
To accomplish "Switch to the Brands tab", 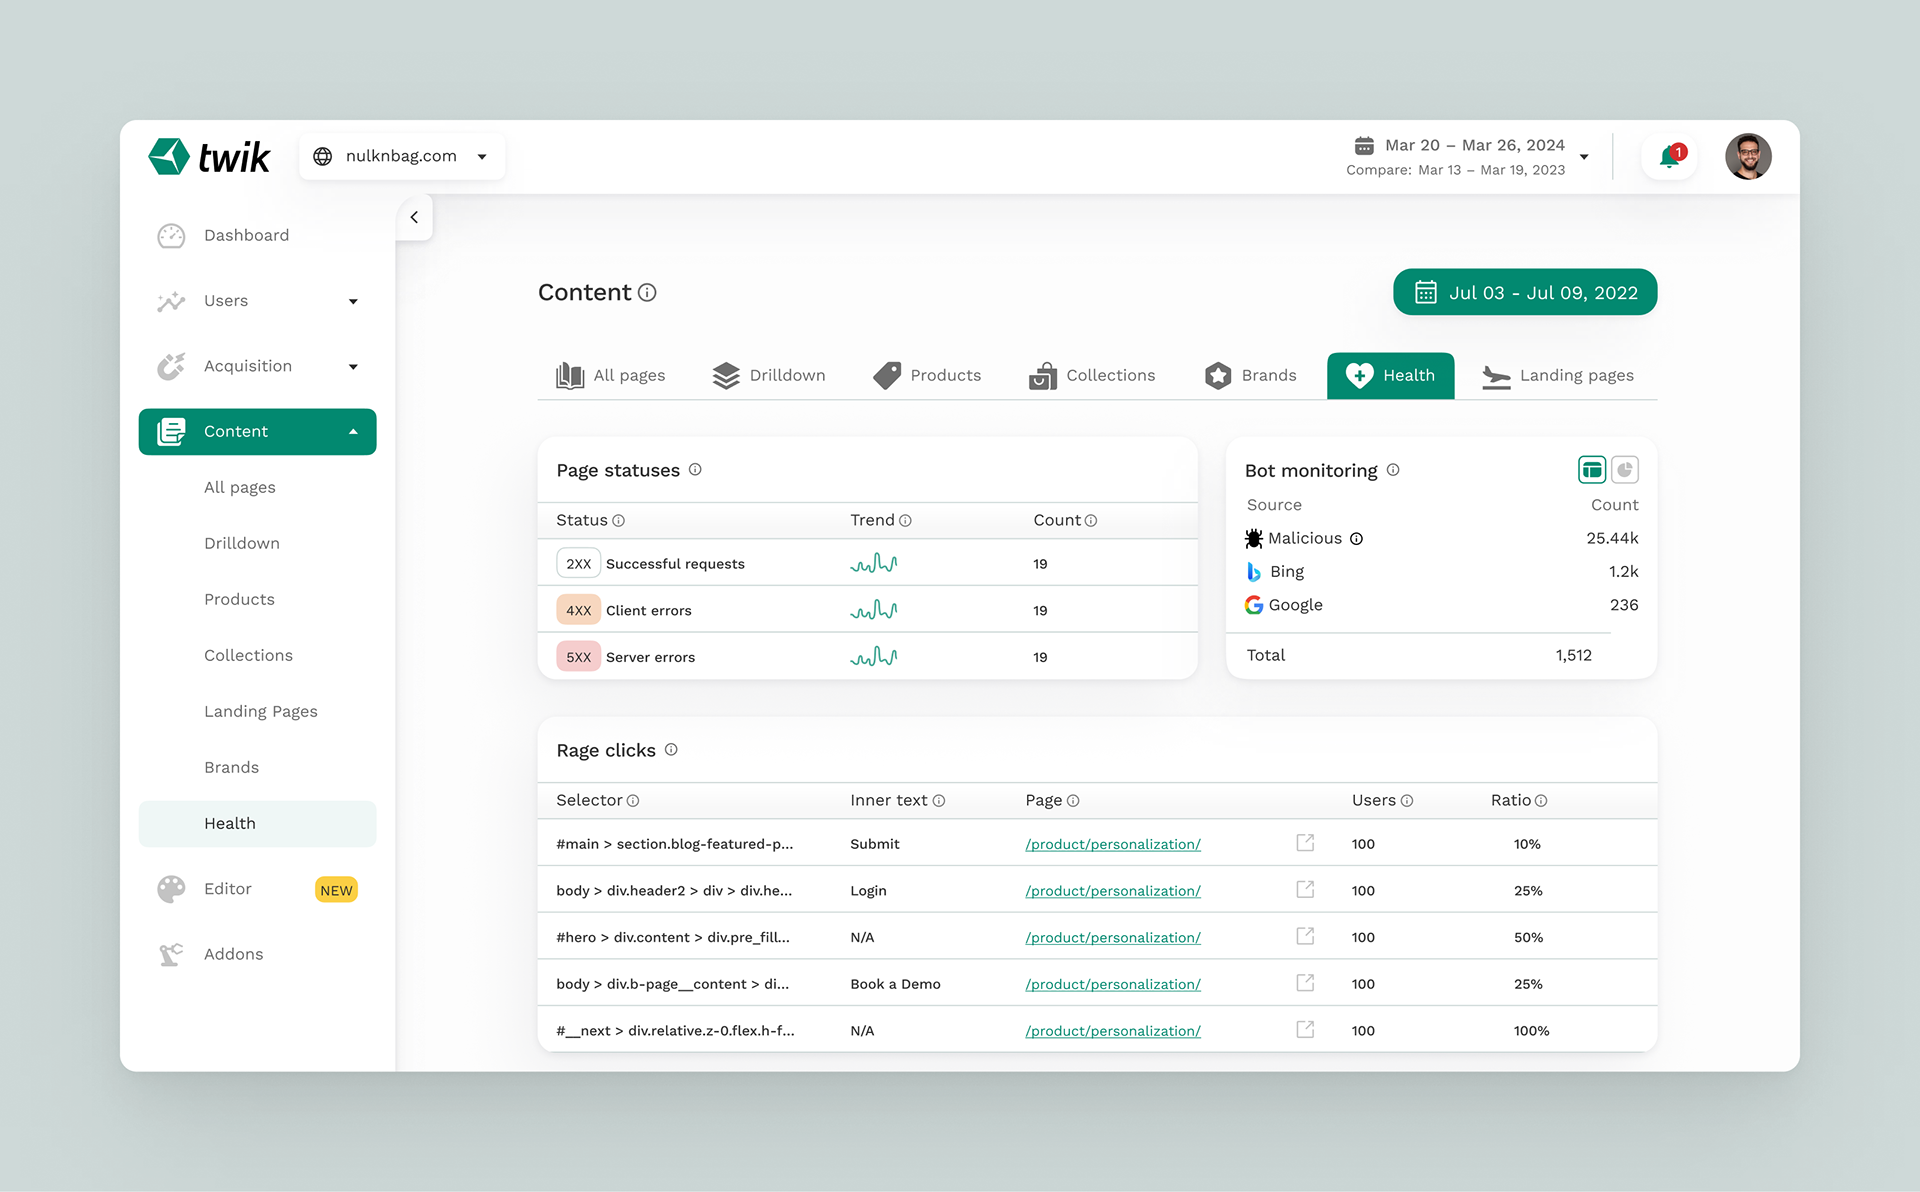I will (1250, 376).
